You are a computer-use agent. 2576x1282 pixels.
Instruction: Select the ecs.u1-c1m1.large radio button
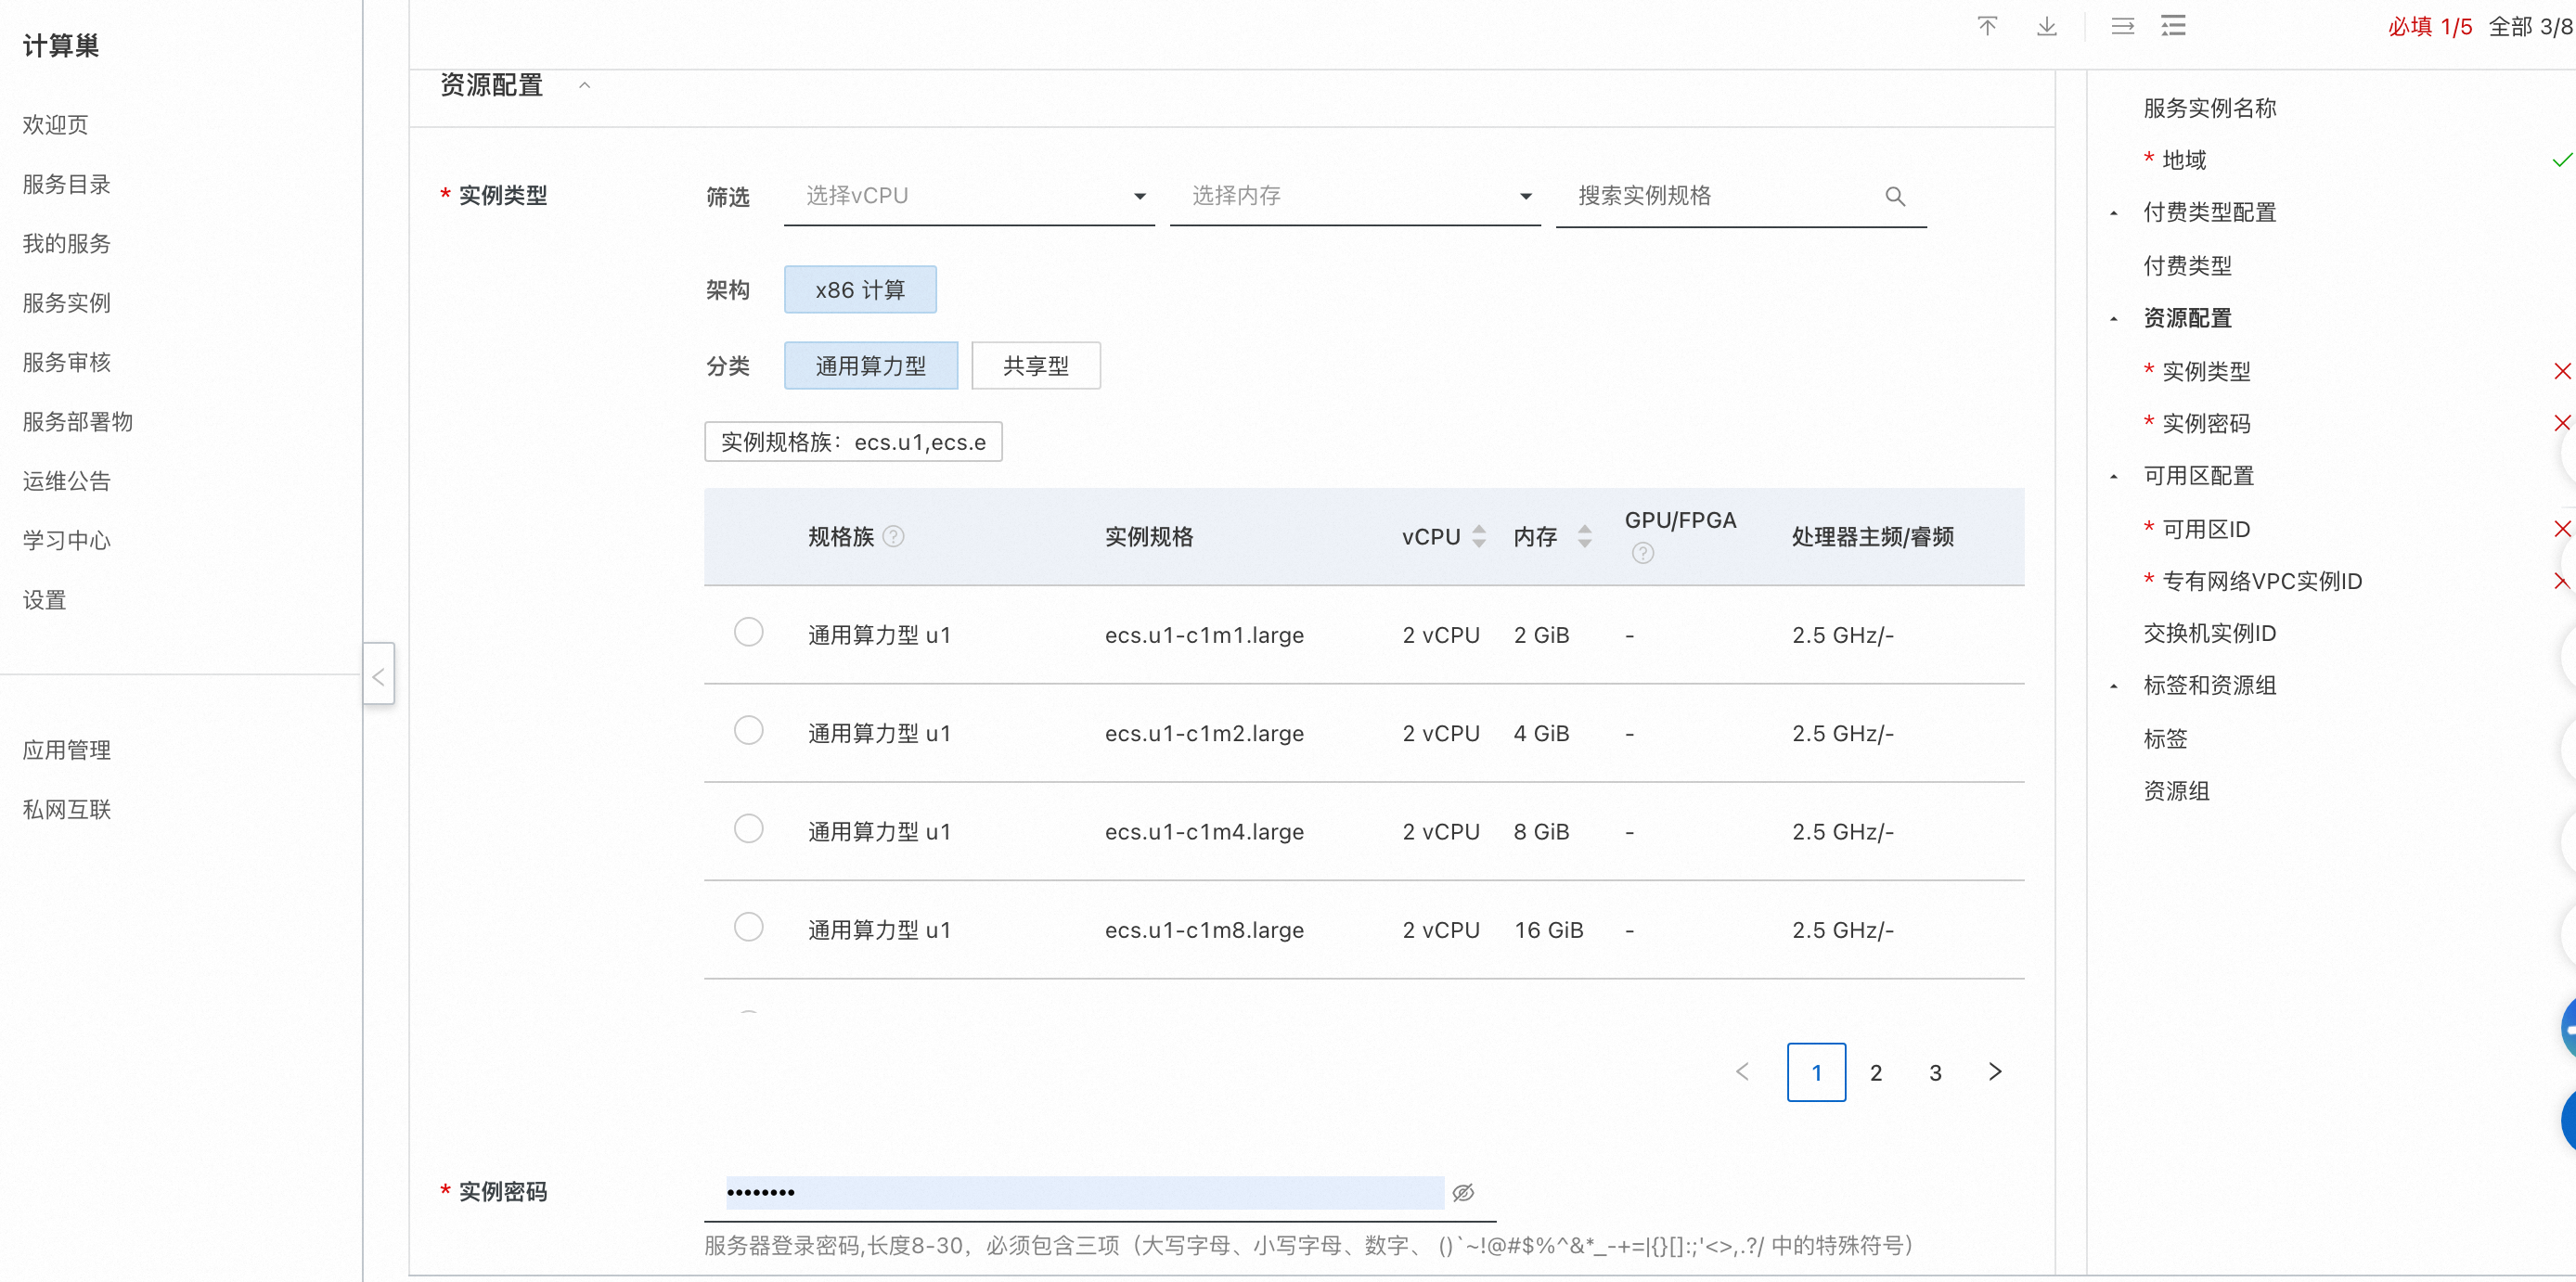pyautogui.click(x=748, y=633)
